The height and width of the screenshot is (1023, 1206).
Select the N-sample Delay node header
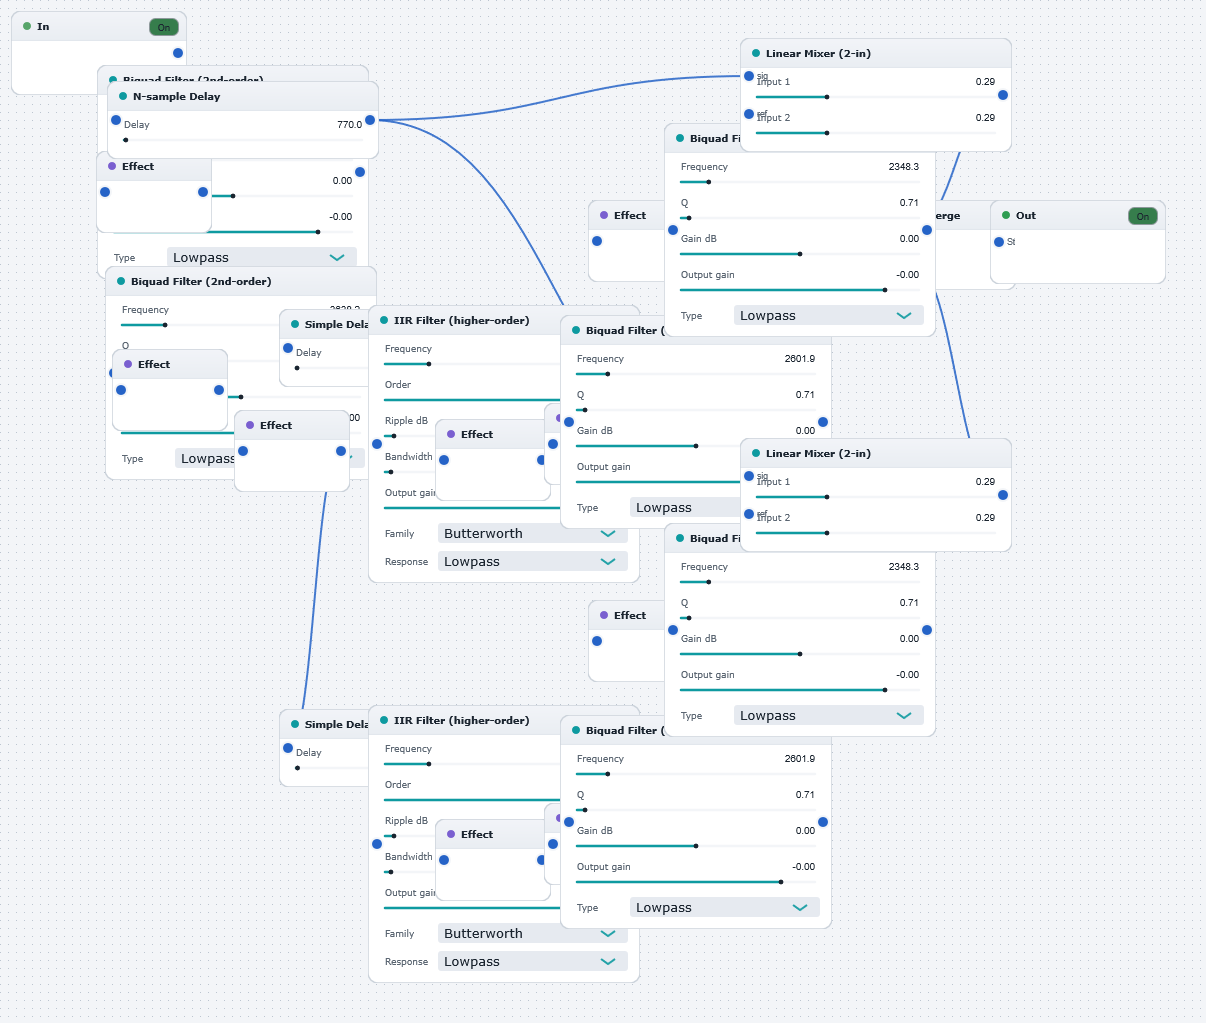coord(243,96)
